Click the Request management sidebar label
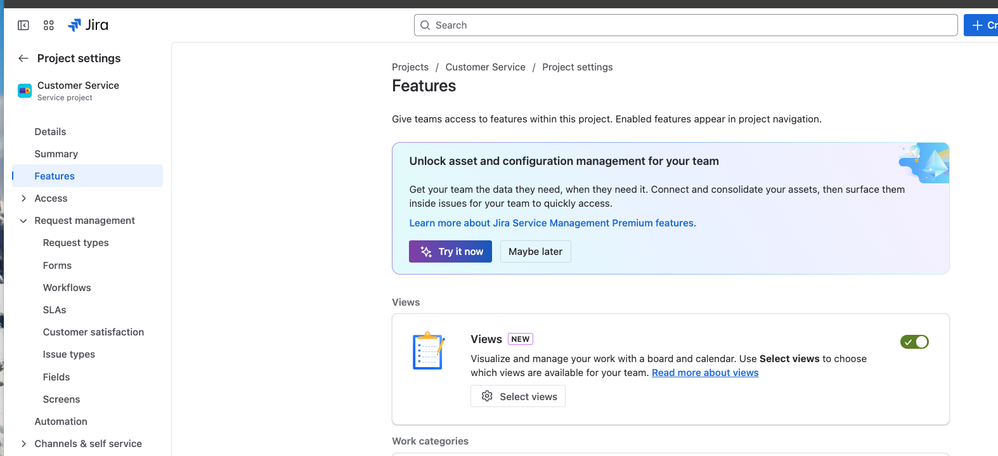This screenshot has height=456, width=998. 85,221
